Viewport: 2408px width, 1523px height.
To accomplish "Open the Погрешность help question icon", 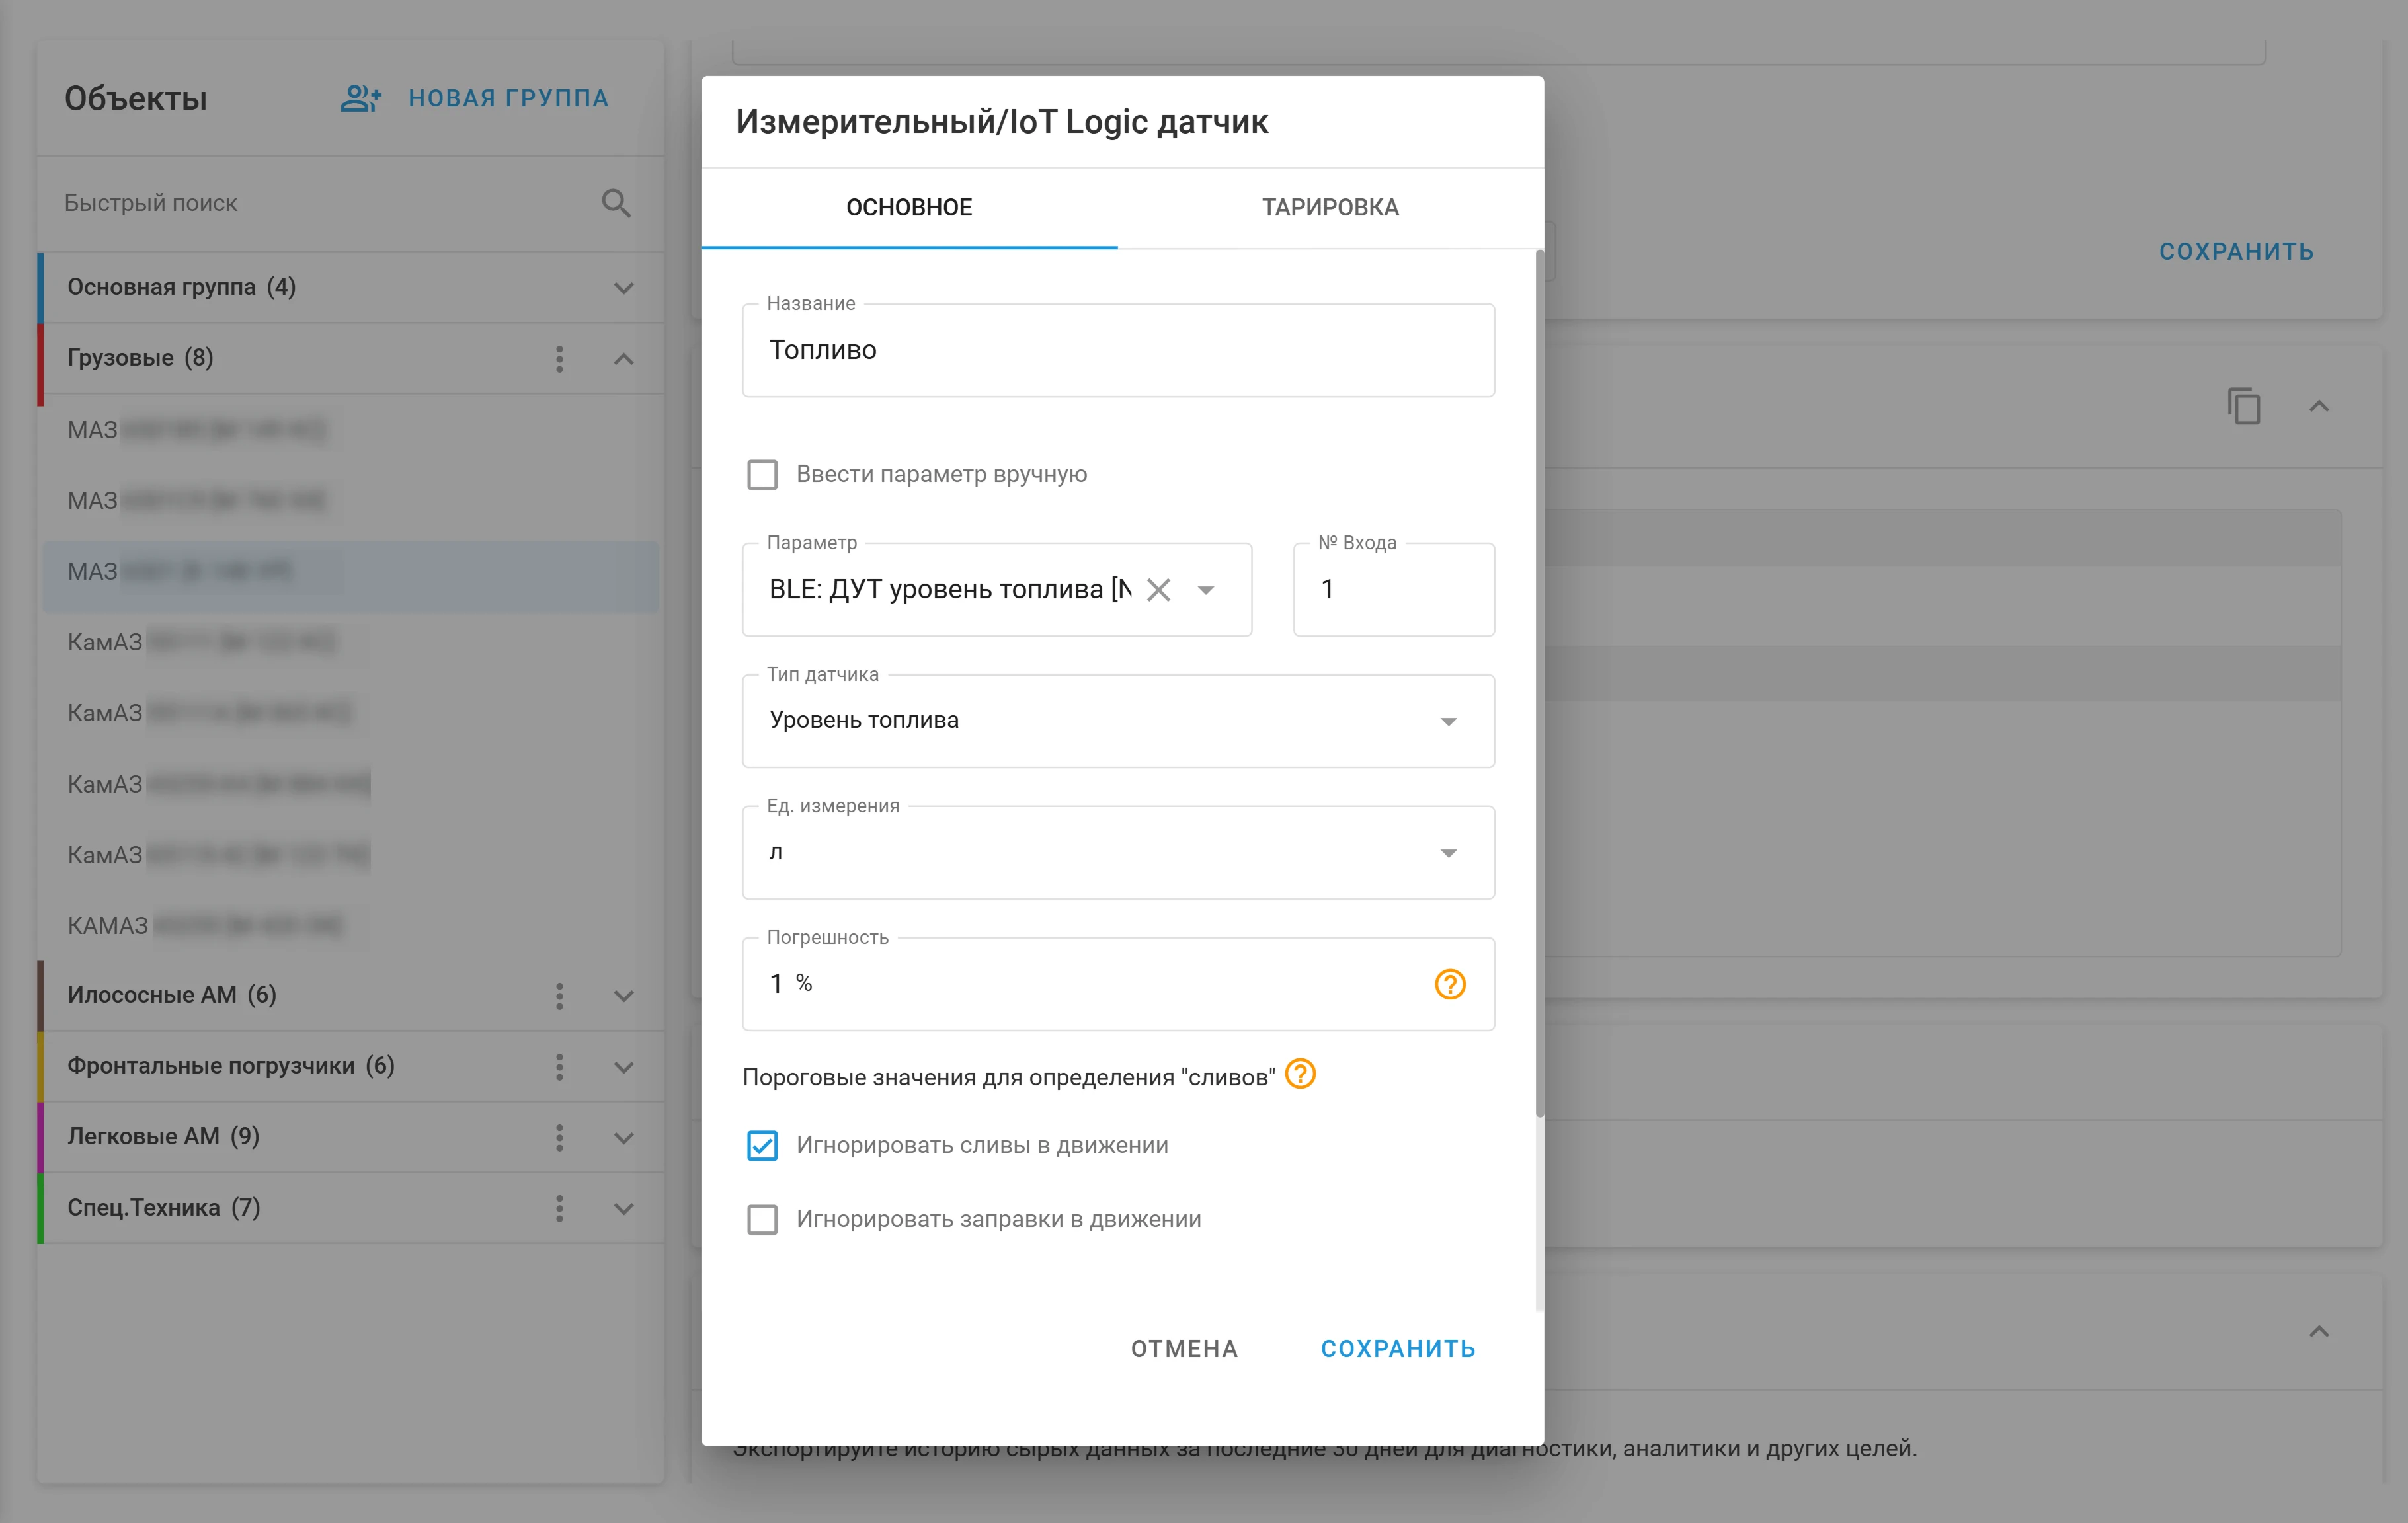I will 1450,984.
